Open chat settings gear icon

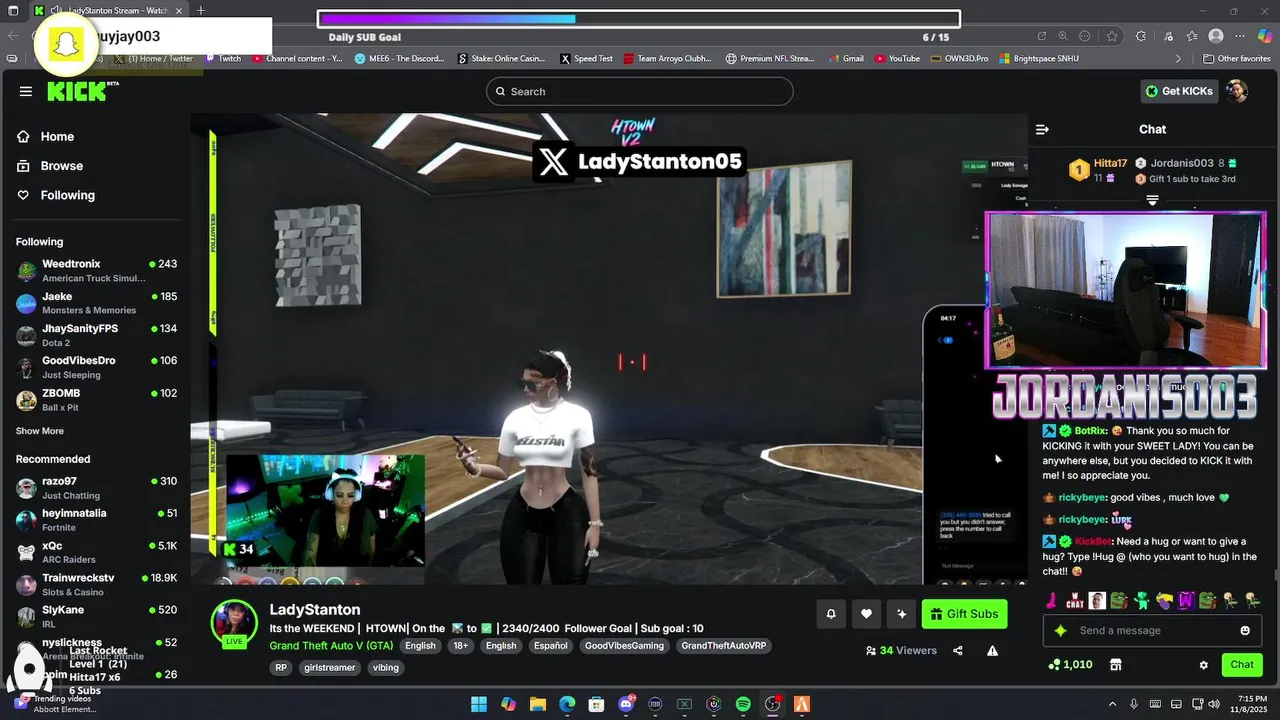click(1204, 665)
